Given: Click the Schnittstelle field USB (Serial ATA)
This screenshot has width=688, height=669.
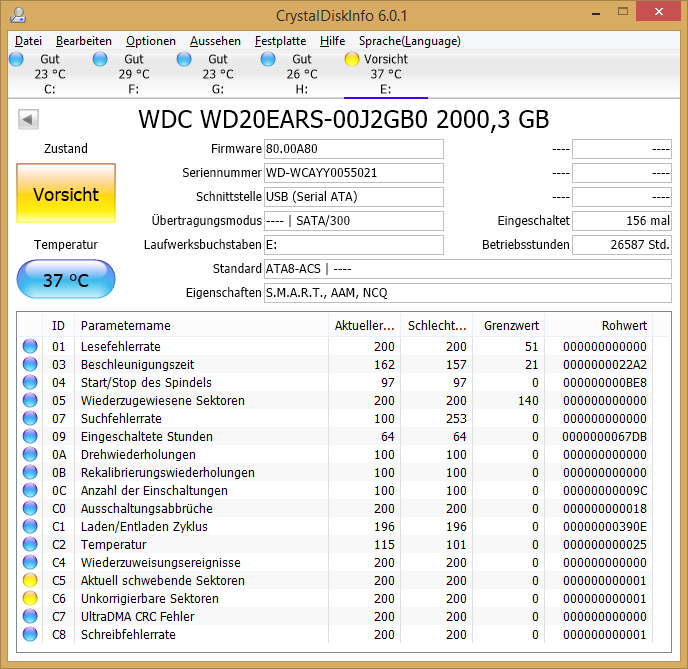Looking at the screenshot, I should pyautogui.click(x=354, y=197).
